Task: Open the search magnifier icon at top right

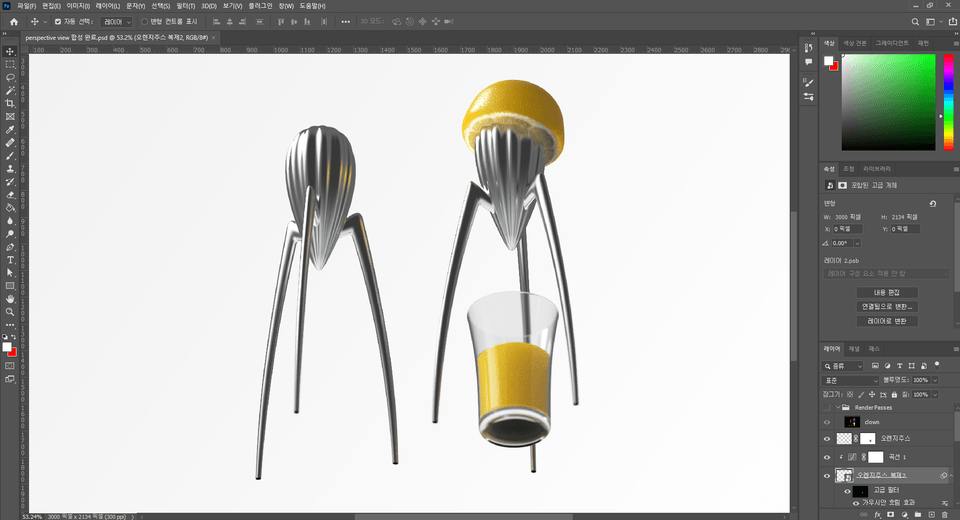Action: pos(916,21)
